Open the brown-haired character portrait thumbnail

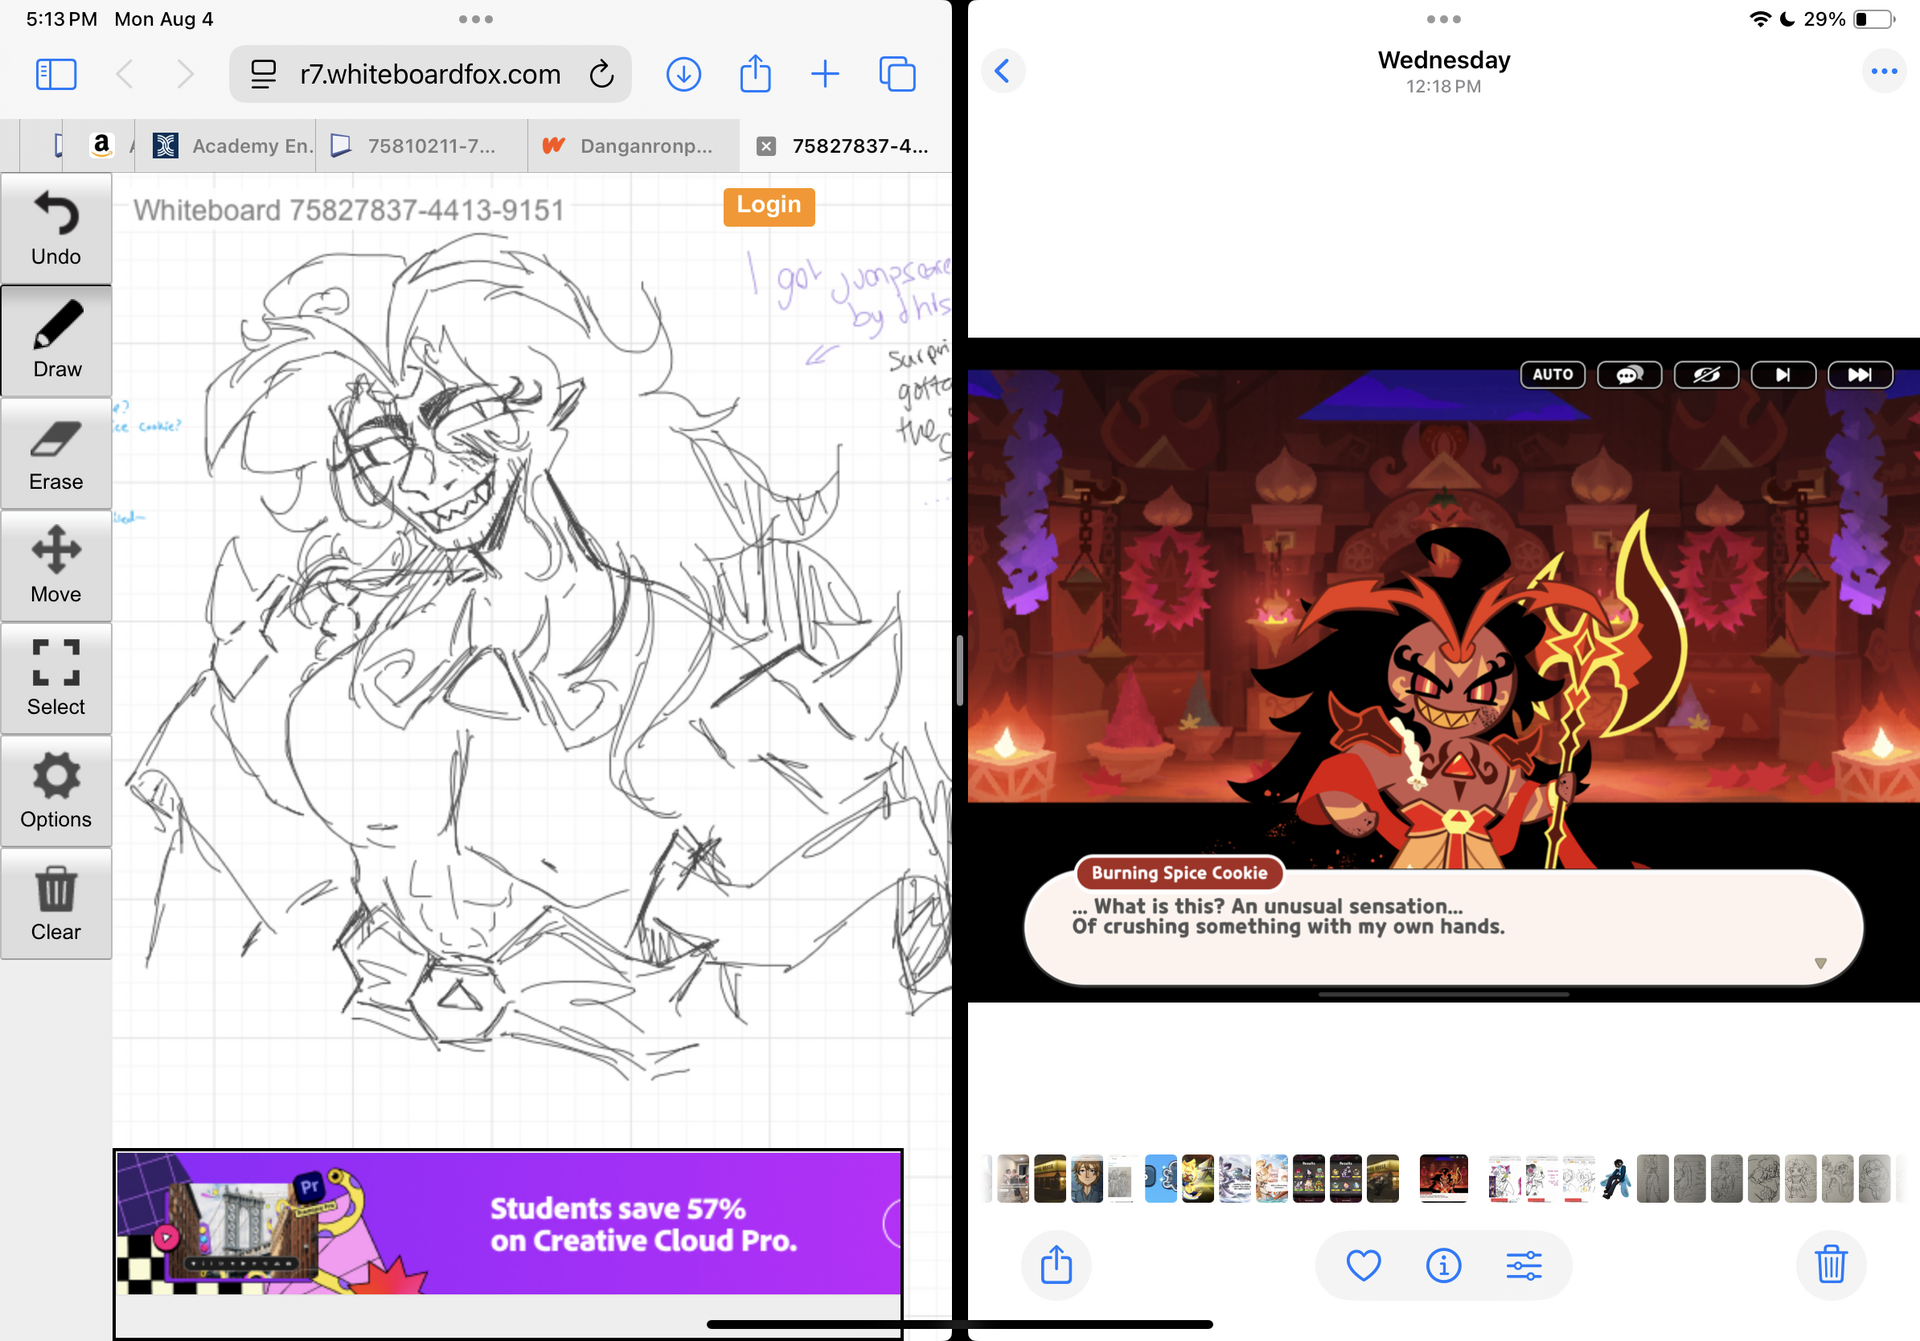[x=1086, y=1178]
